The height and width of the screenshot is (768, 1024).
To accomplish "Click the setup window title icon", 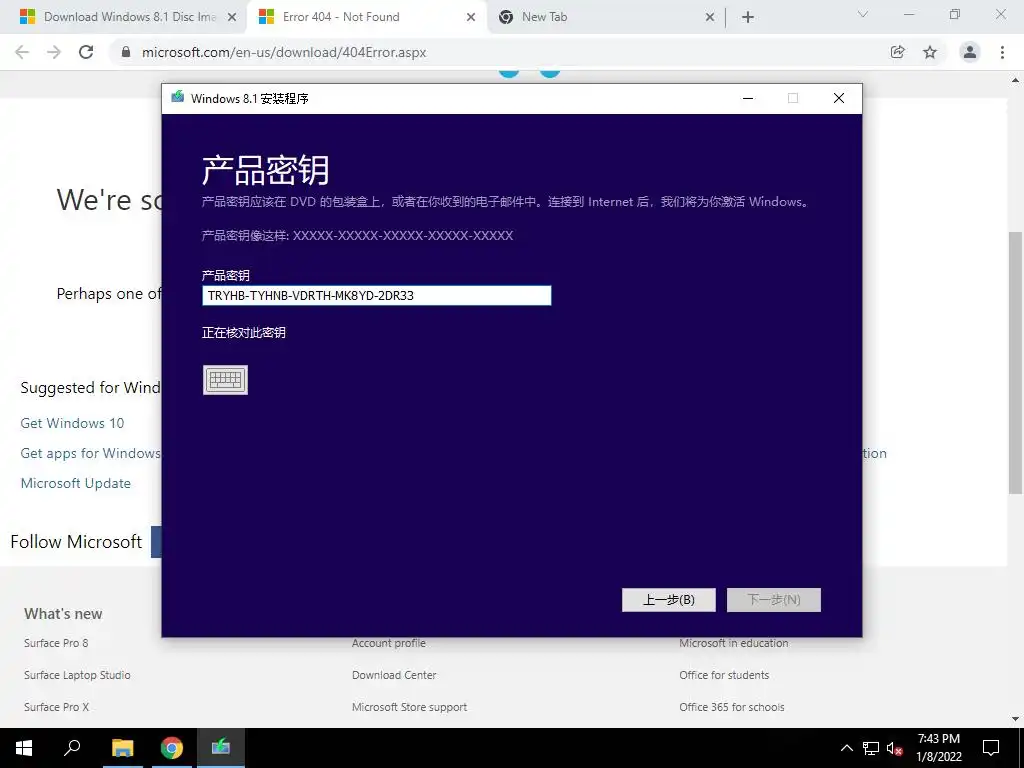I will click(178, 98).
